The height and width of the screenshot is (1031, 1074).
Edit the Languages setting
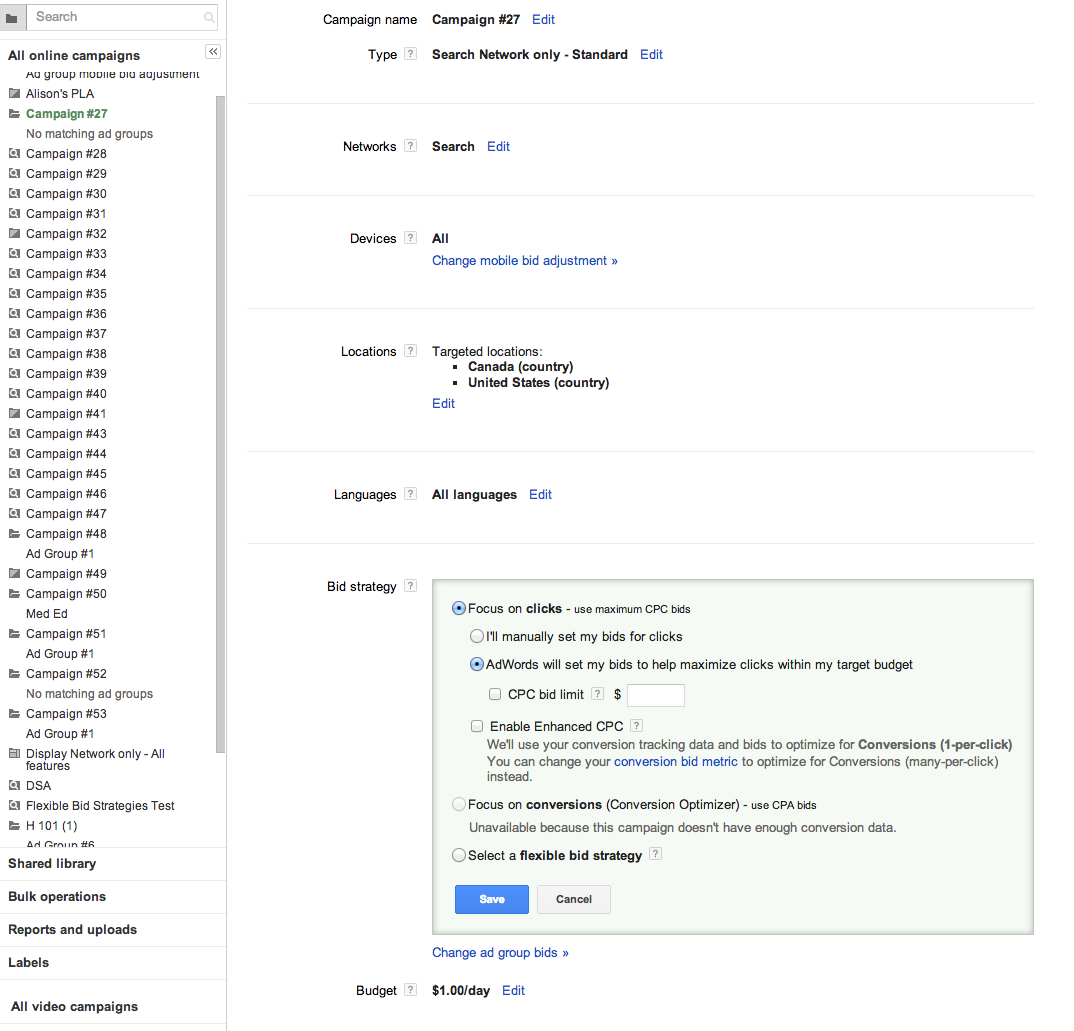[540, 494]
